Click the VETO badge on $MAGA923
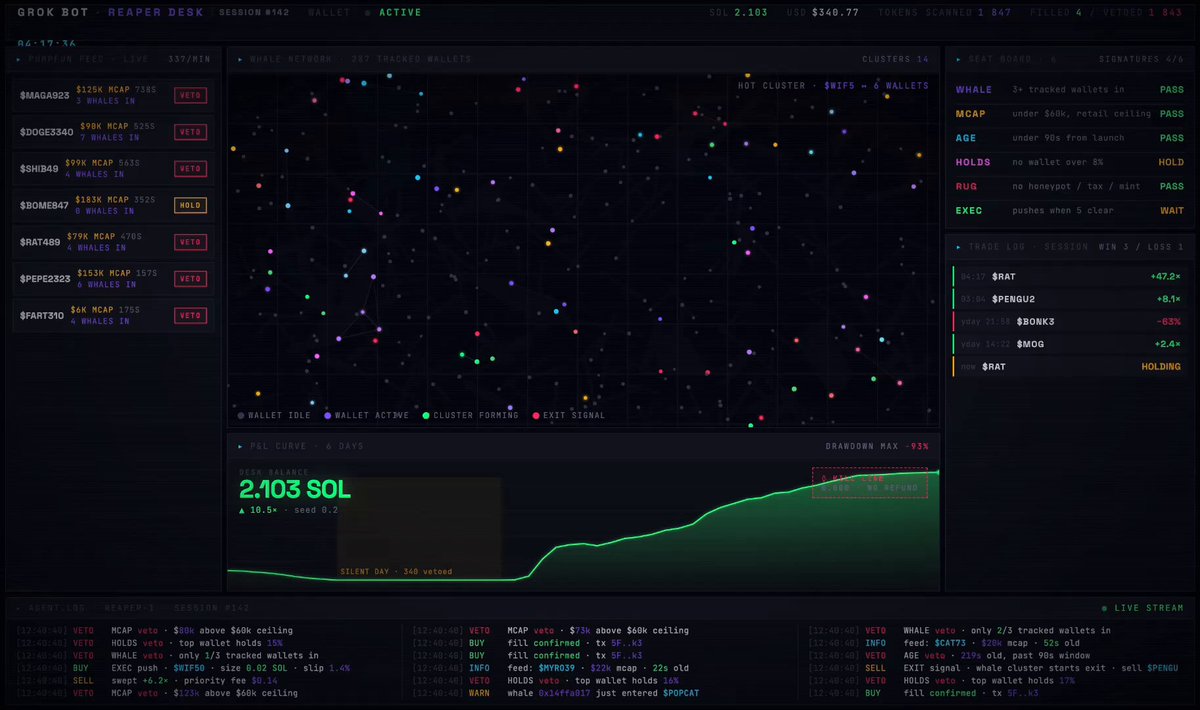This screenshot has height=710, width=1200. [x=190, y=96]
